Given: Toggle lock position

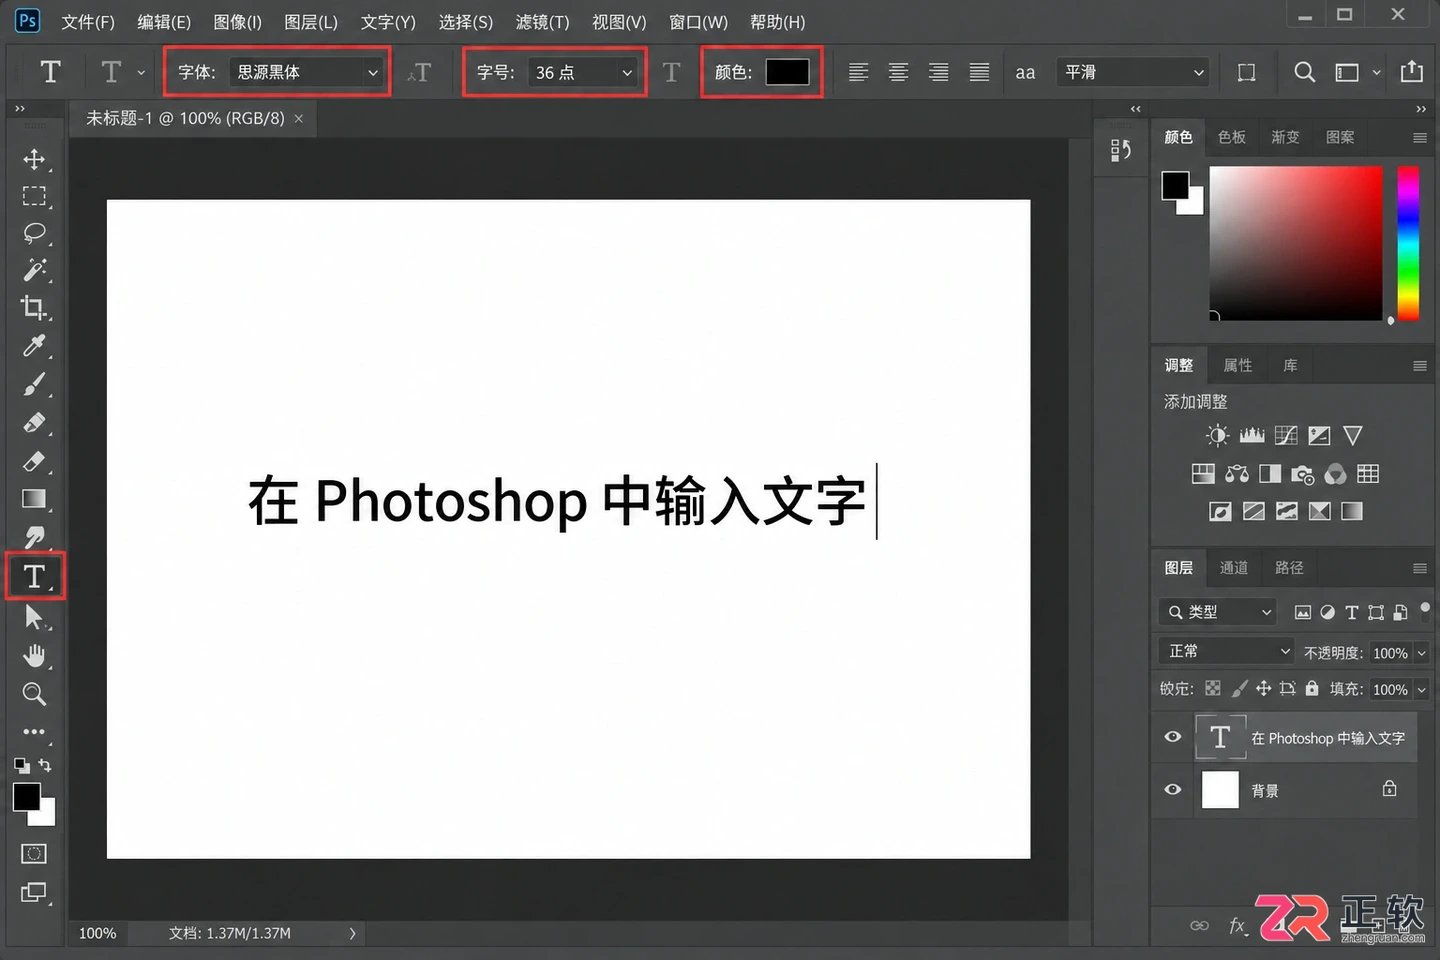Looking at the screenshot, I should pos(1263,688).
